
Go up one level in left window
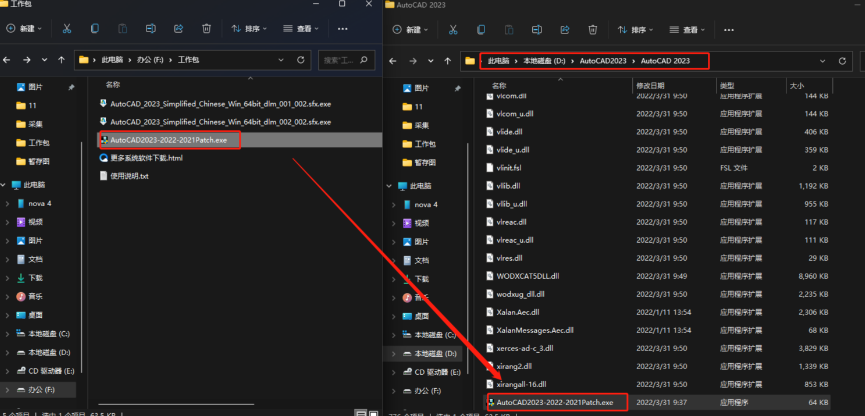[x=61, y=60]
